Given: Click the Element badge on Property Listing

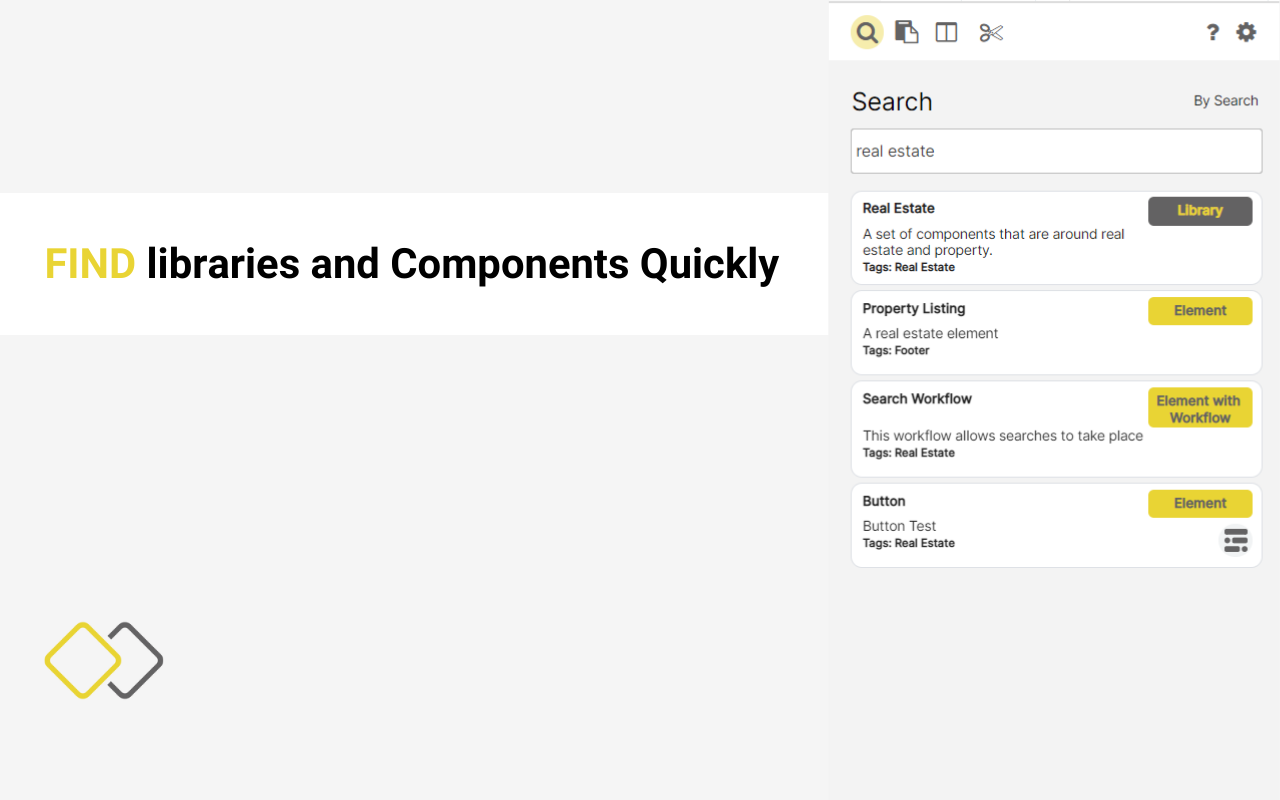Looking at the screenshot, I should point(1200,311).
